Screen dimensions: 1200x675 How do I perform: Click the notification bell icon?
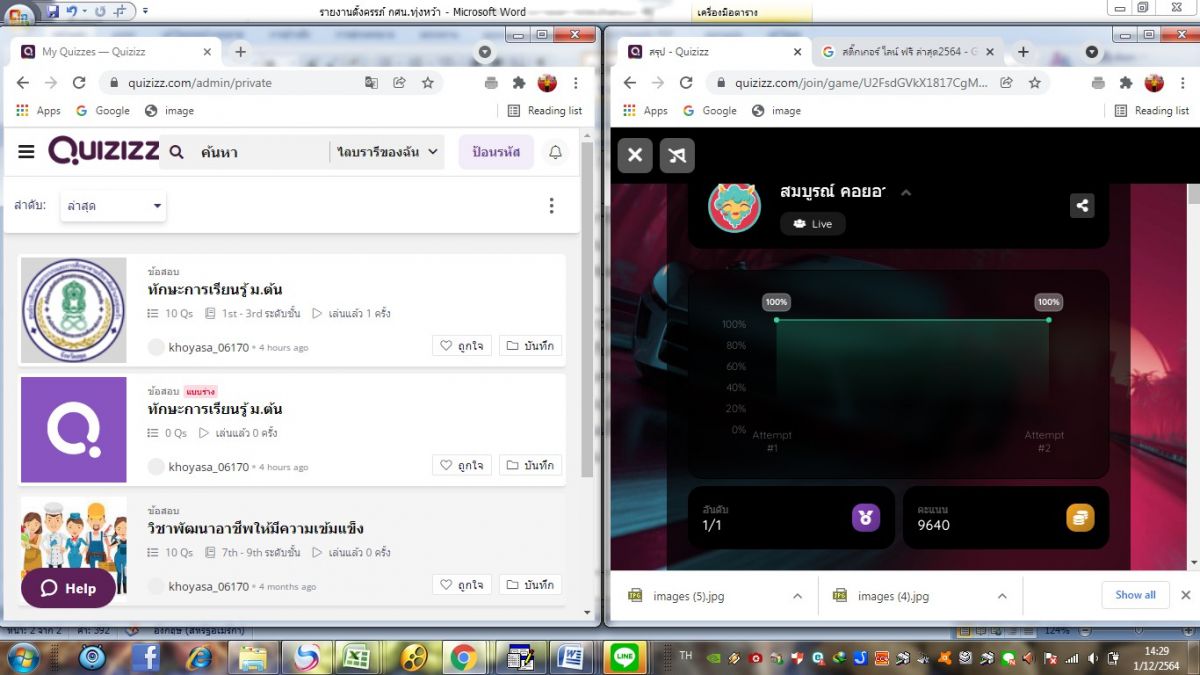(x=555, y=152)
